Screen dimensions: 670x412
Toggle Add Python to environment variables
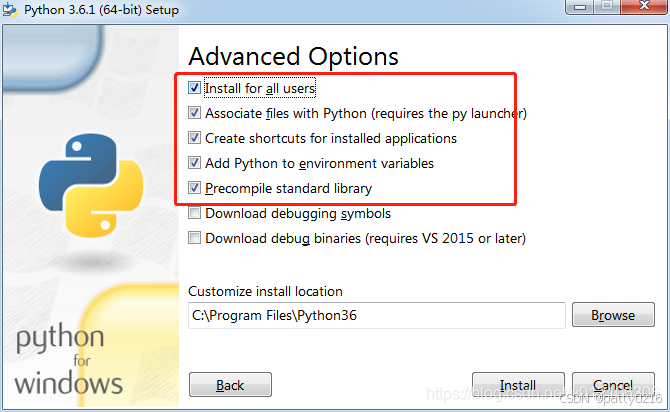point(194,163)
